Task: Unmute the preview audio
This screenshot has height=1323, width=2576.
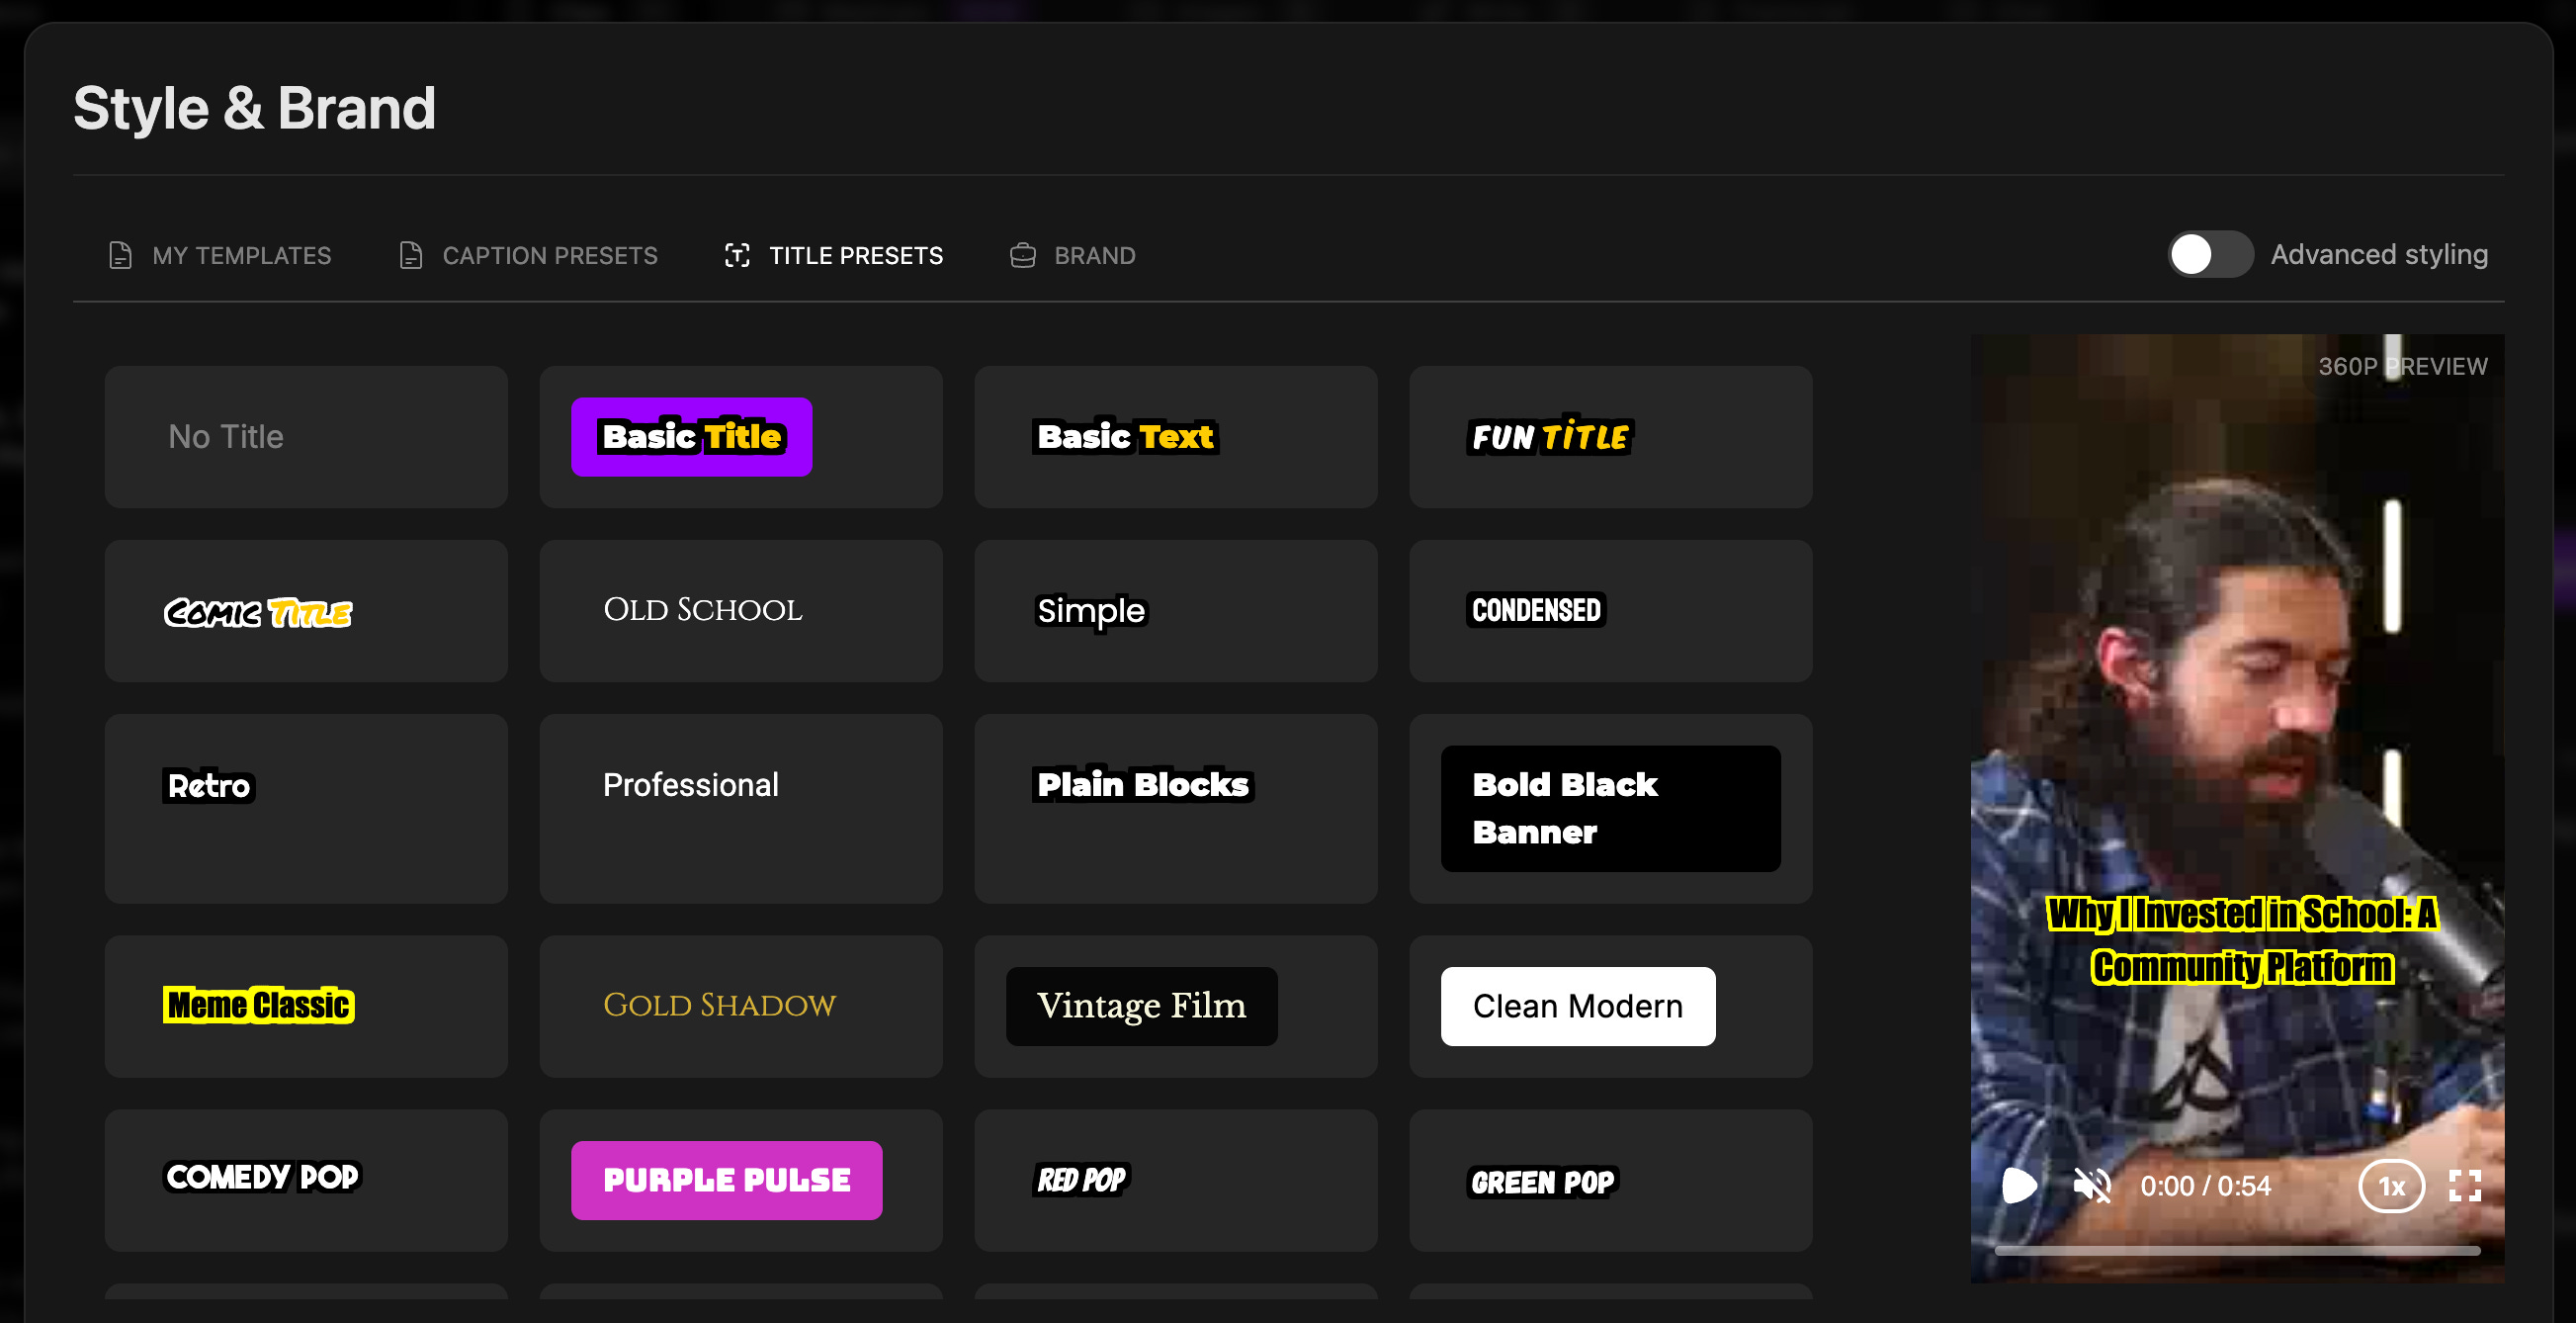Action: pyautogui.click(x=2091, y=1186)
